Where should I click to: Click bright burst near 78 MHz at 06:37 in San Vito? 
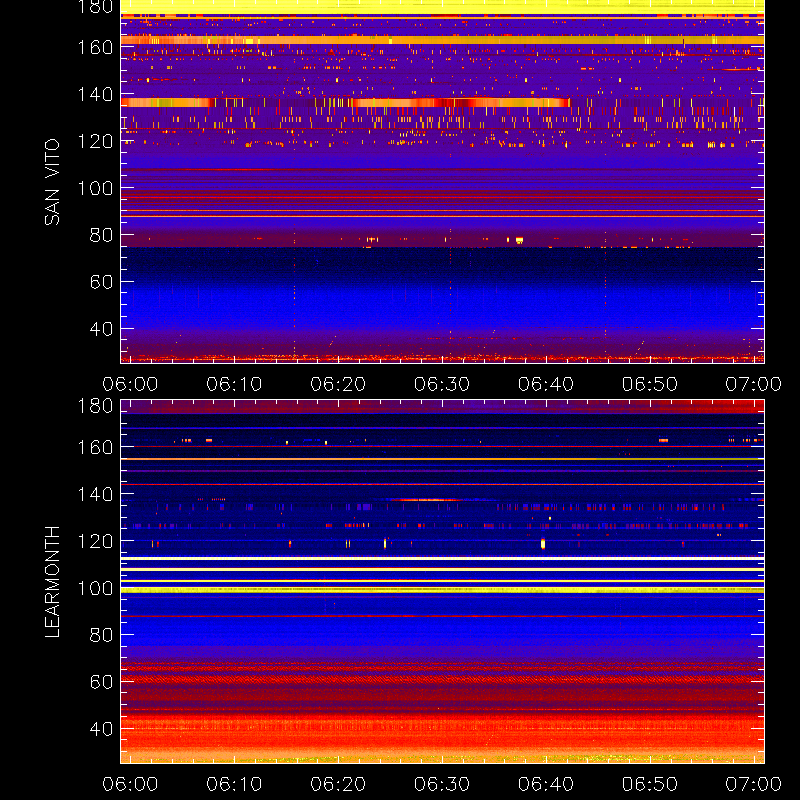(519, 240)
